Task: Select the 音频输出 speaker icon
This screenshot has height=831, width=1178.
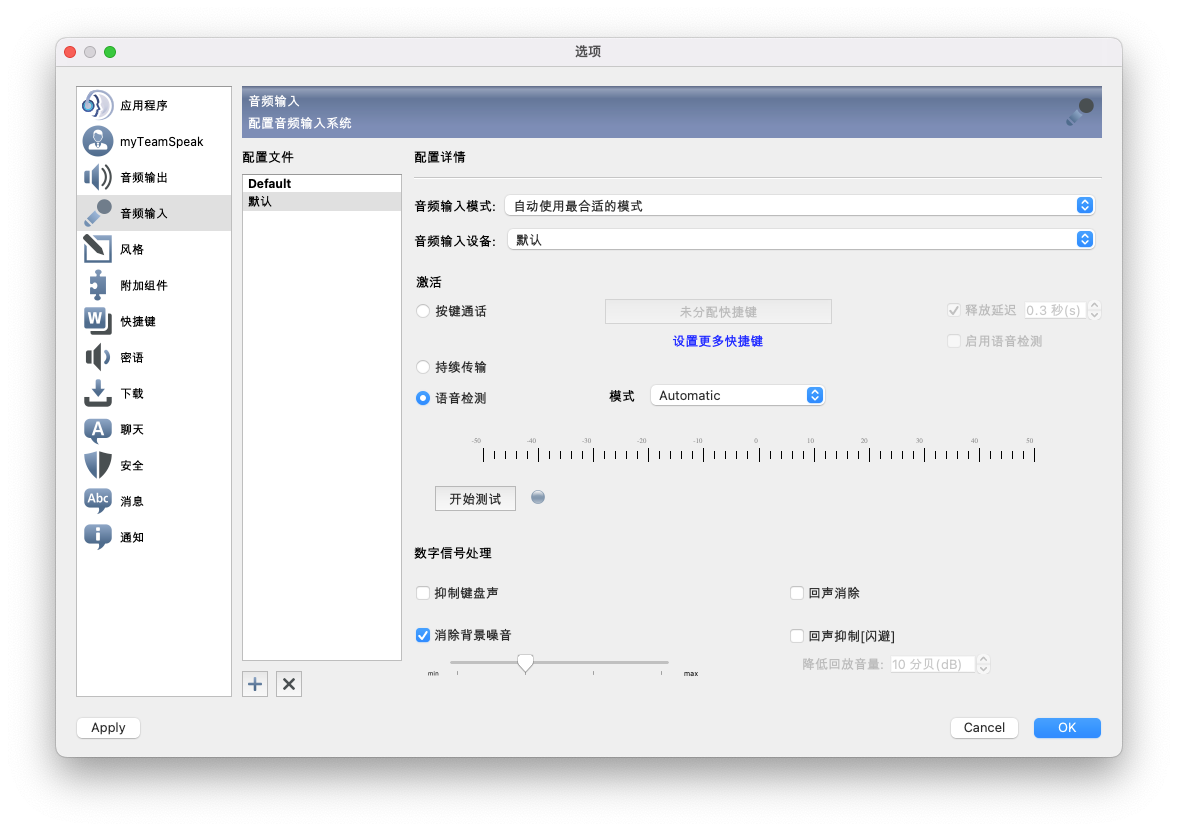Action: 97,177
